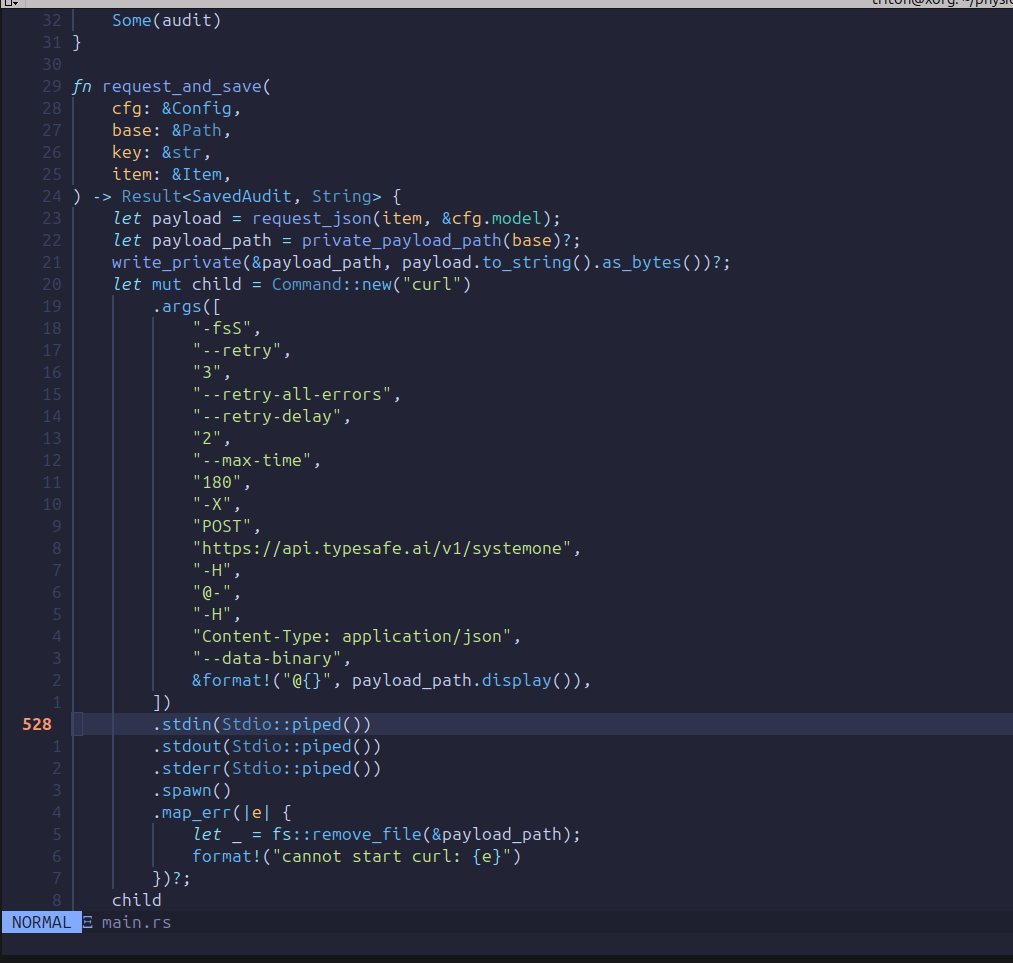Click the api.typesafe.ai URL string
The image size is (1013, 963).
point(381,548)
